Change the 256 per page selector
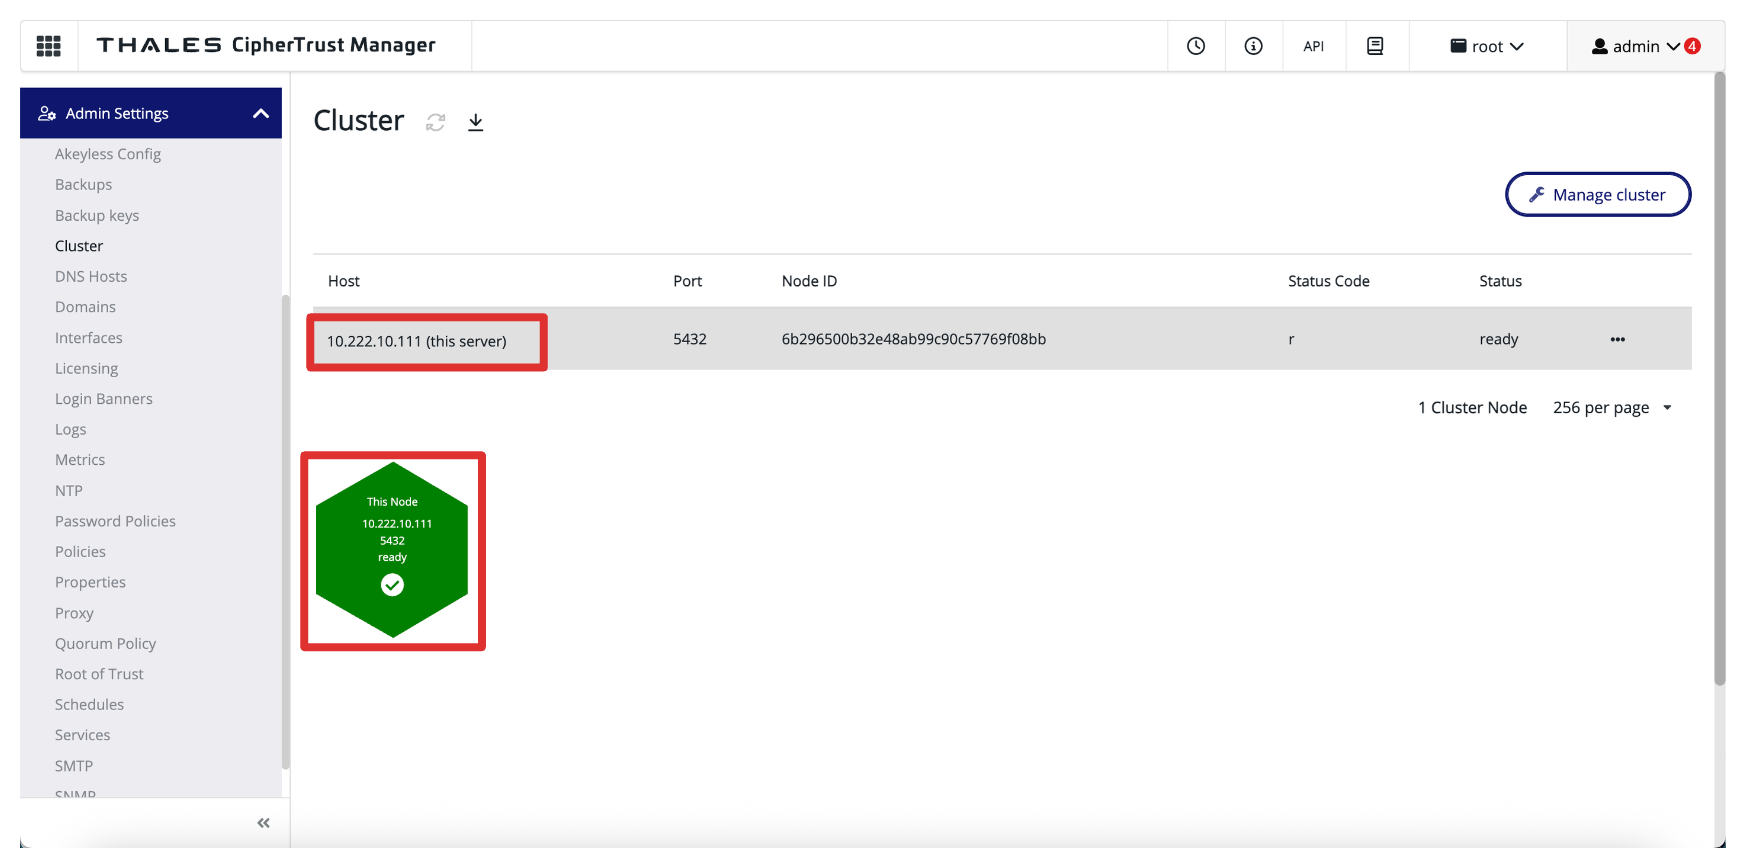Viewport: 1745px width, 868px height. click(x=1612, y=408)
